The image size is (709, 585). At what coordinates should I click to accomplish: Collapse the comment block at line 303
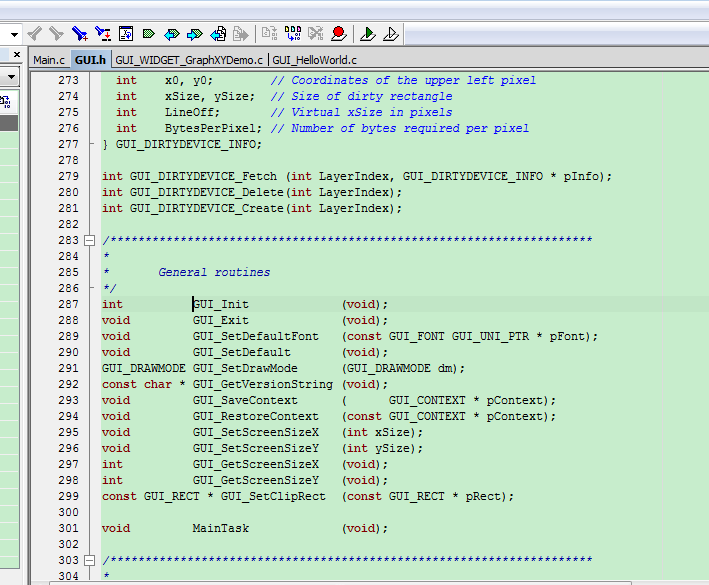click(90, 560)
